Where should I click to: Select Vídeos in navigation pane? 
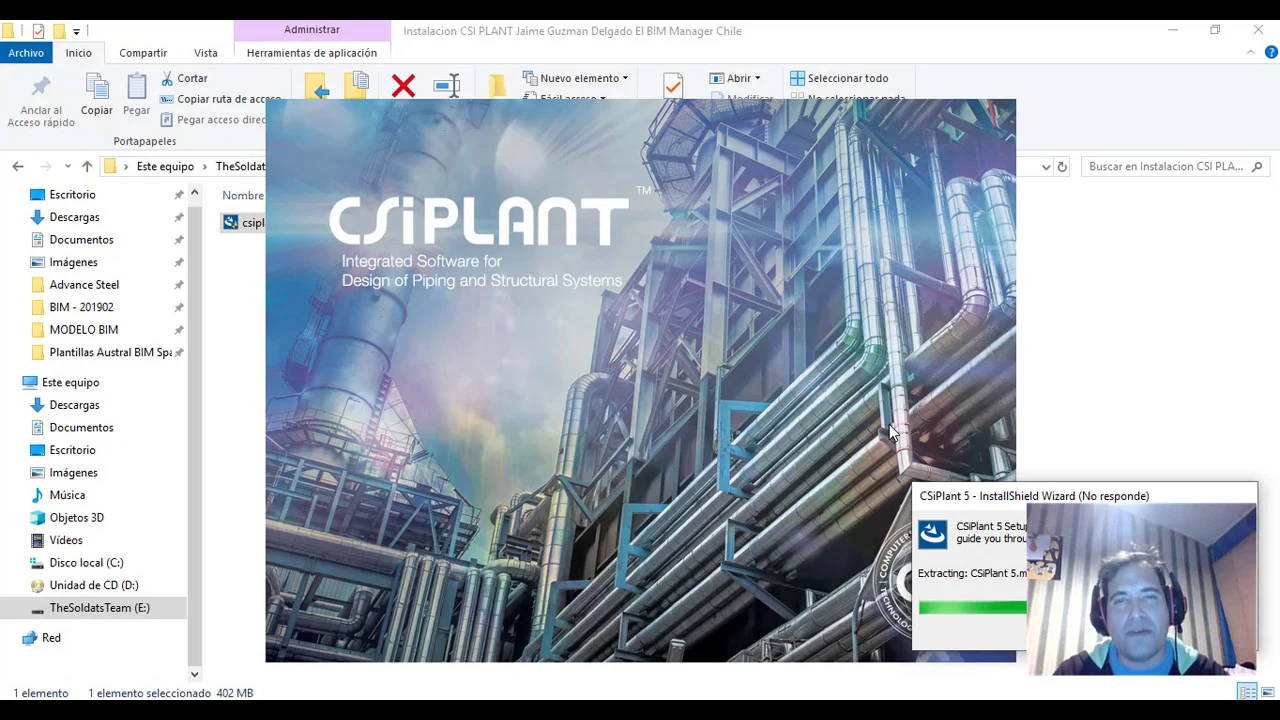(x=66, y=540)
